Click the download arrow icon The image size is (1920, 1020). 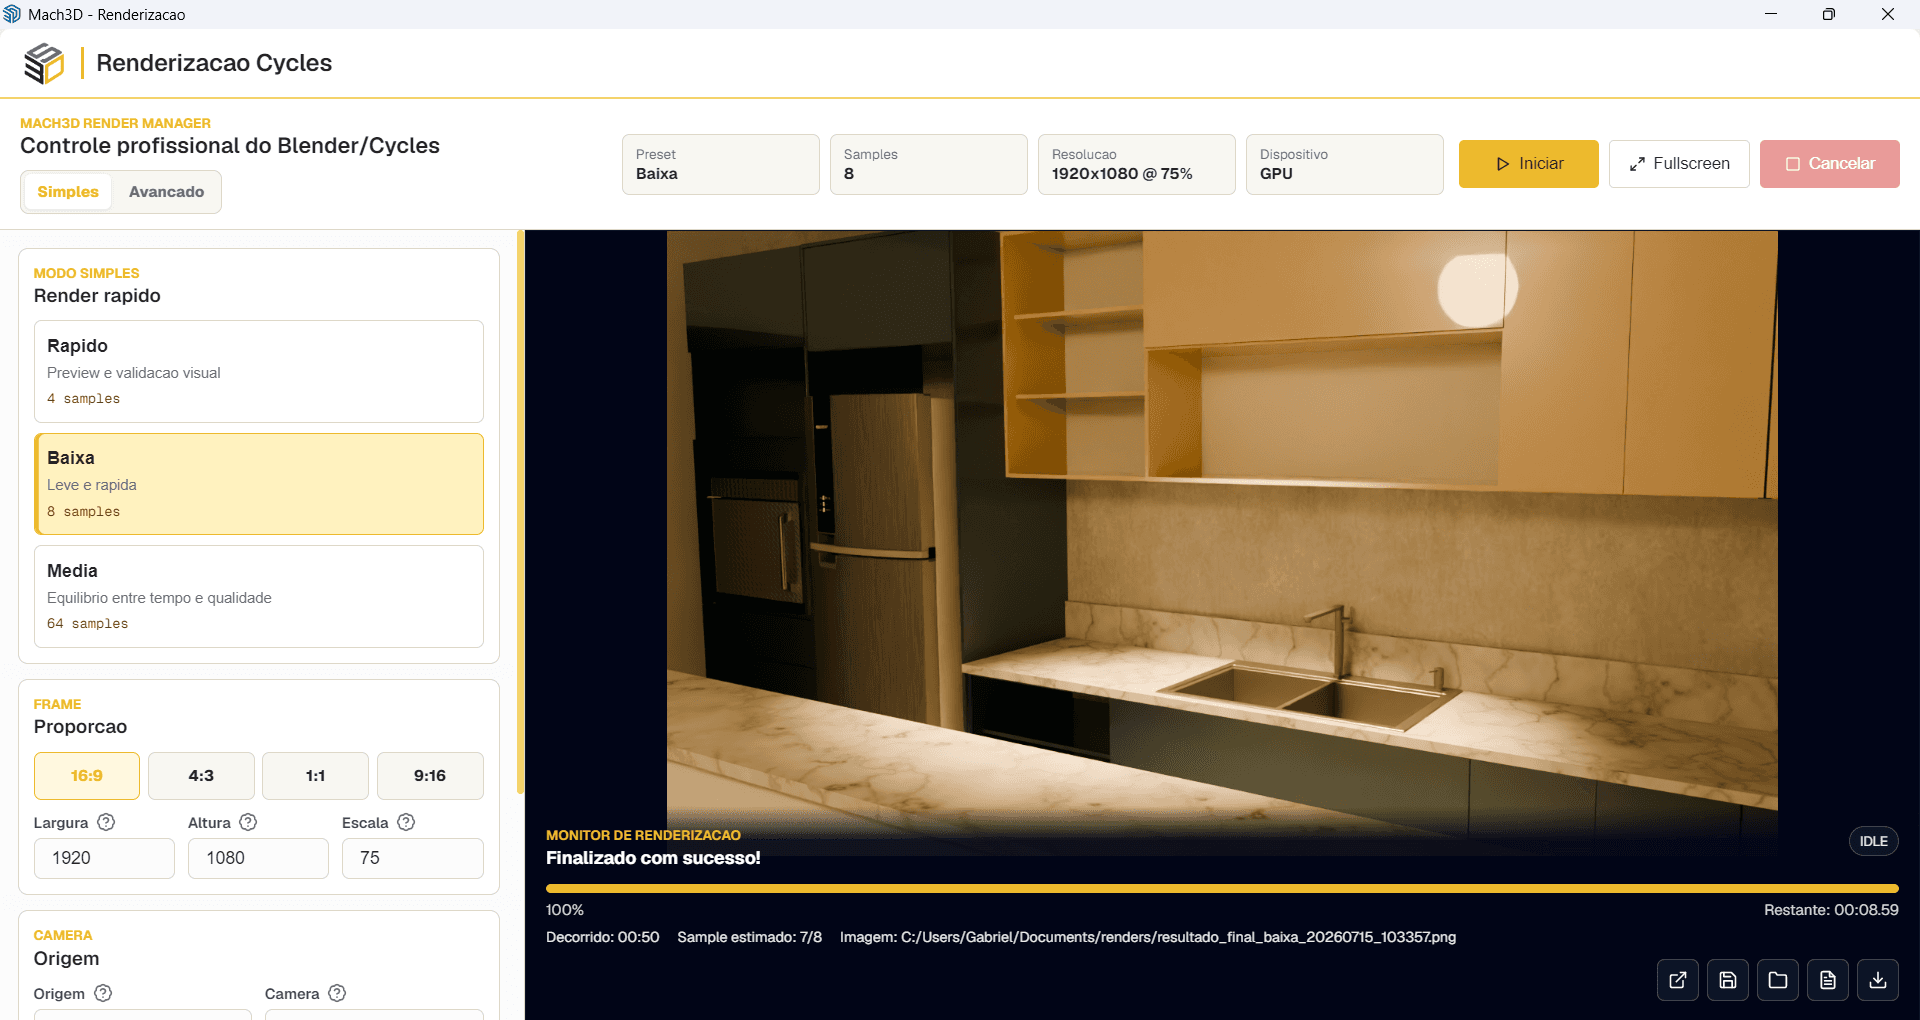1878,980
